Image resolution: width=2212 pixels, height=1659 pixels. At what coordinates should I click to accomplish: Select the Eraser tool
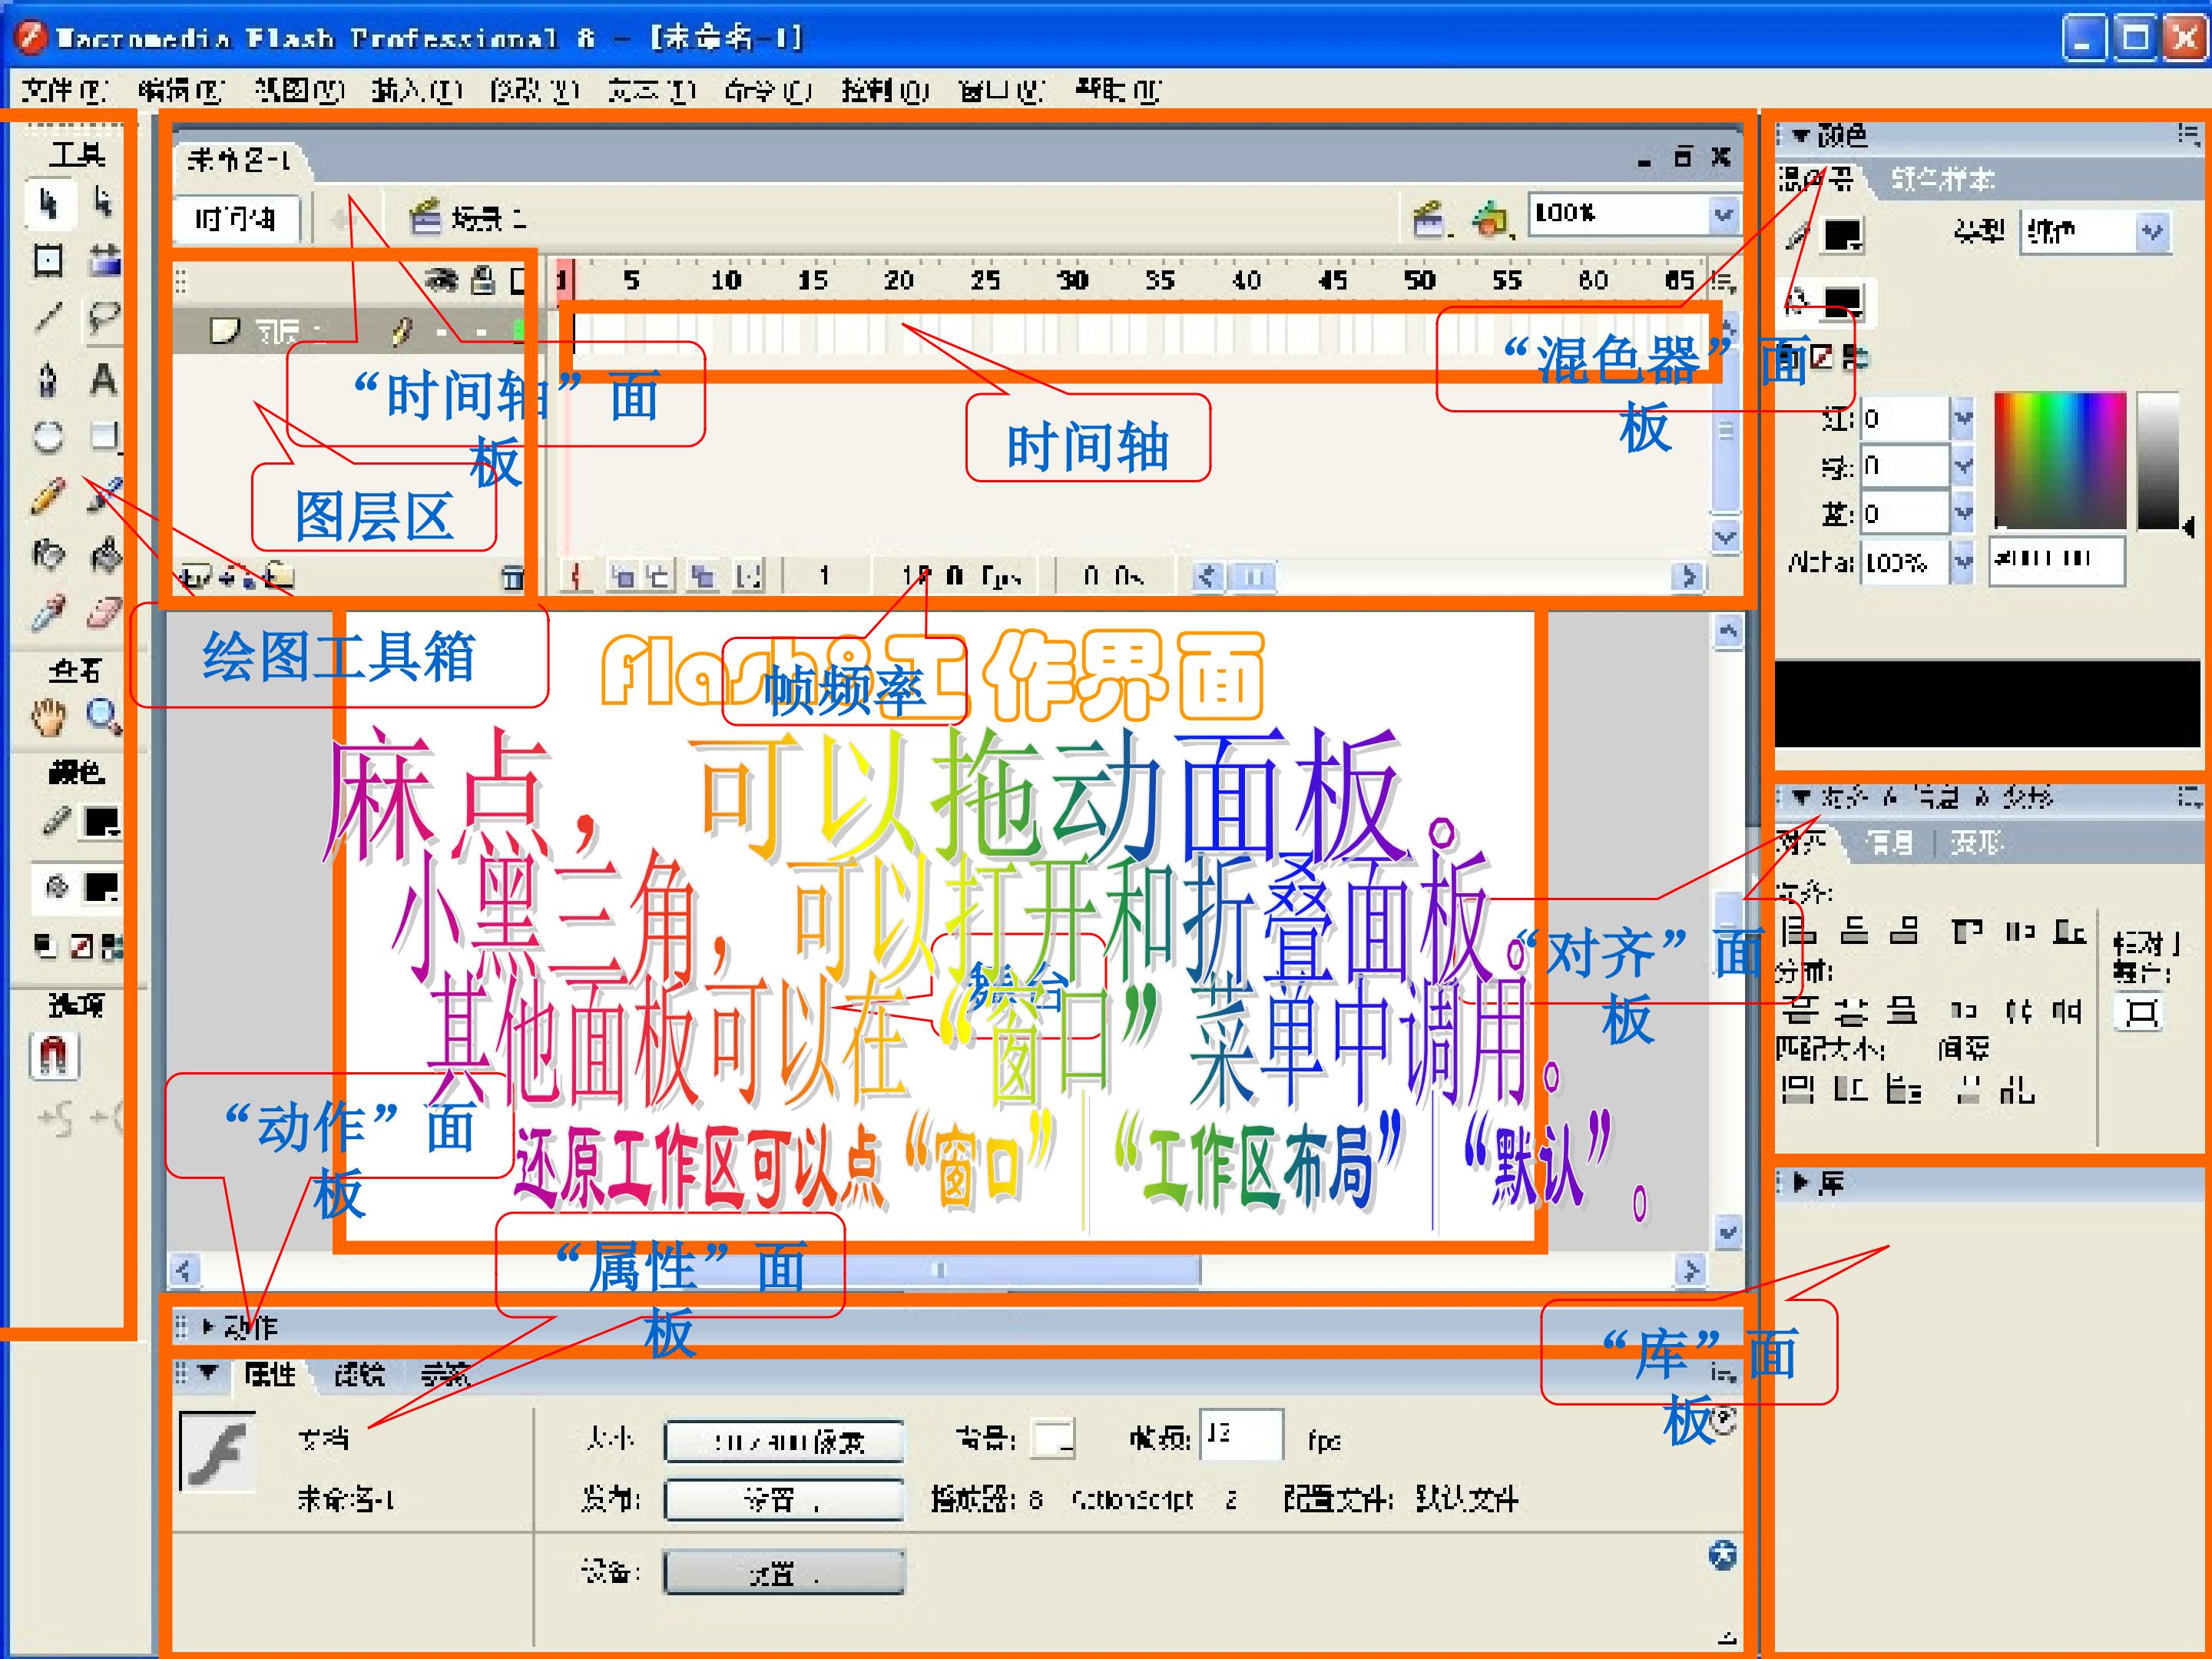[x=104, y=612]
